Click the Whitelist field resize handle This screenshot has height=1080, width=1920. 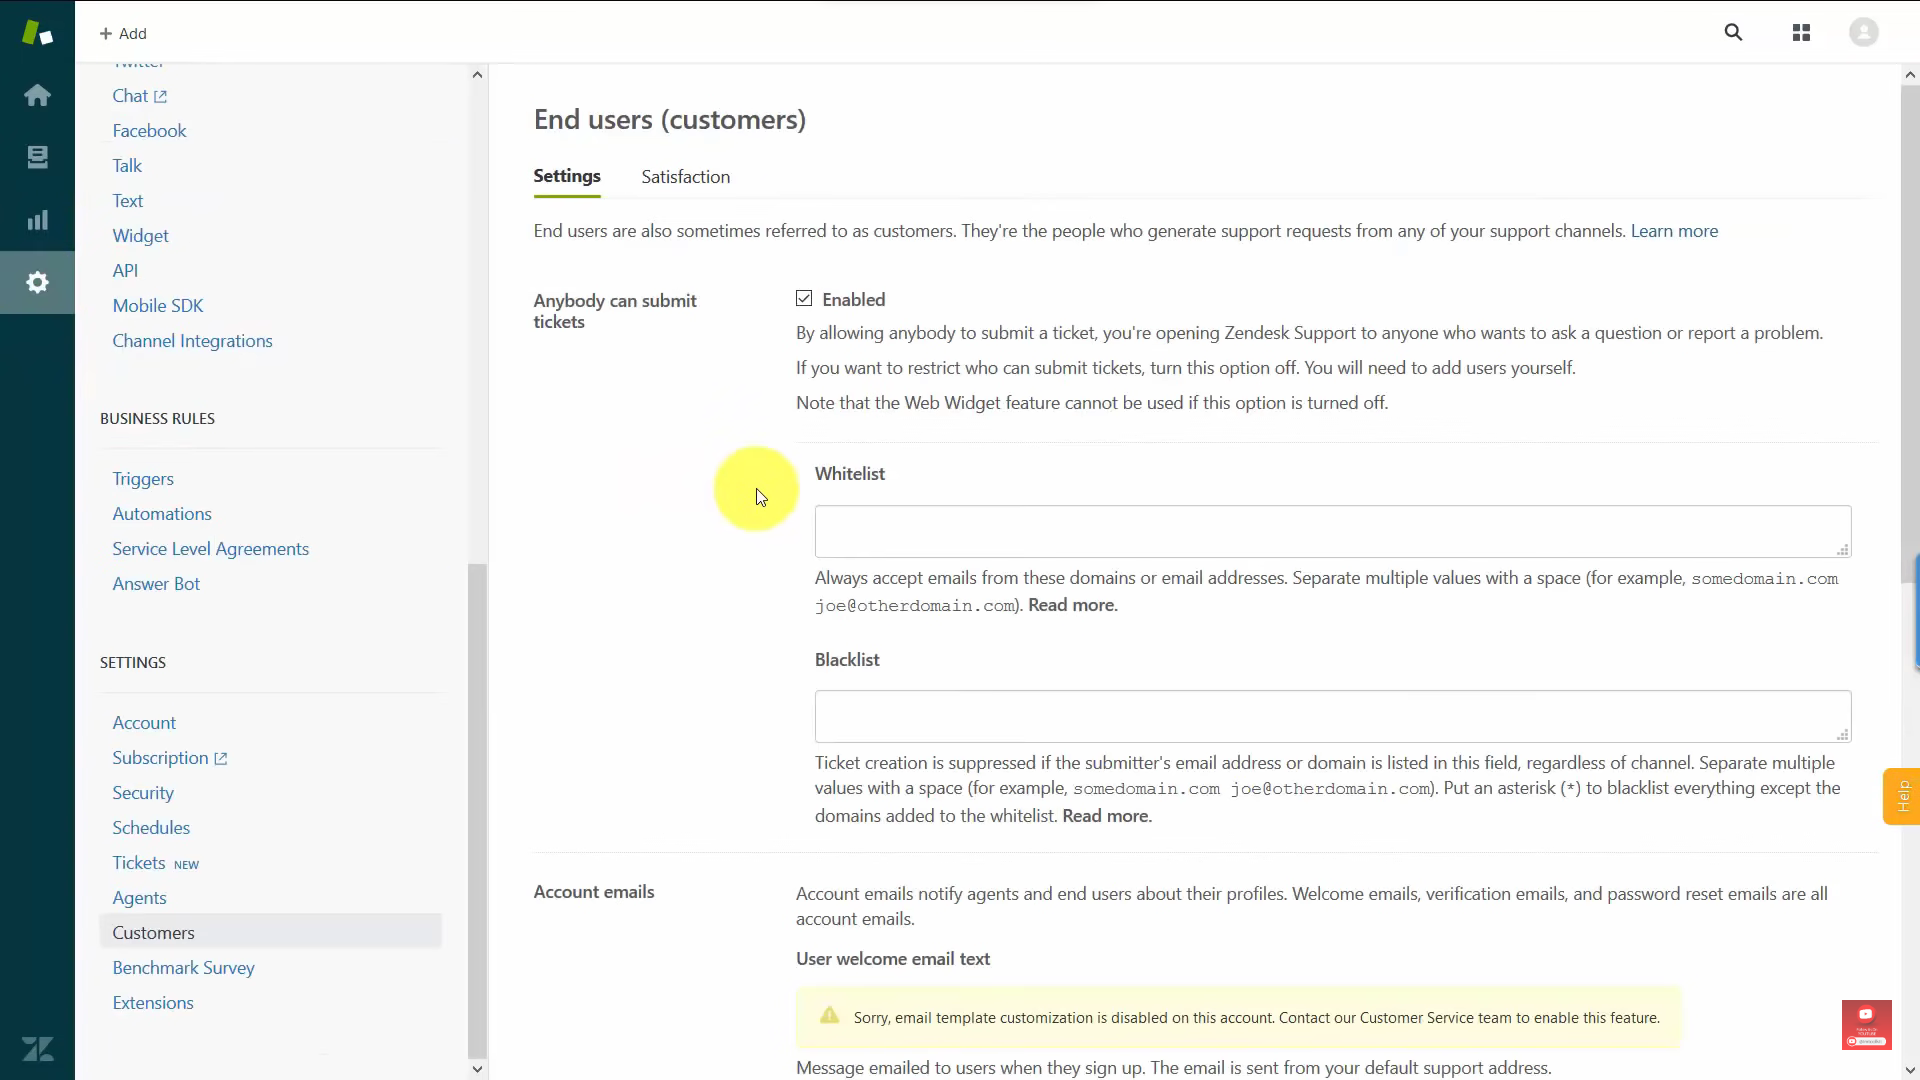point(1842,549)
